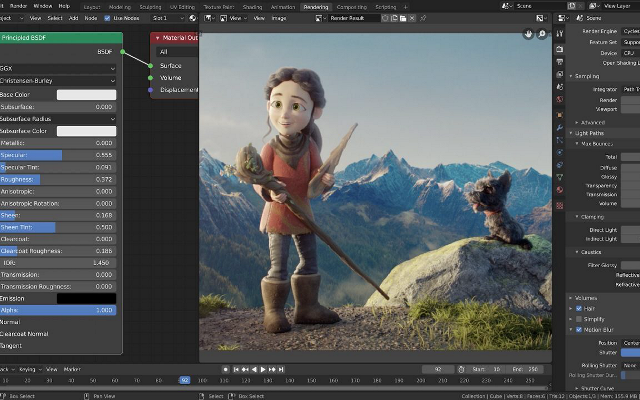The width and height of the screenshot is (640, 400).
Task: Open the Scene properties tab icon
Action: coord(560,87)
